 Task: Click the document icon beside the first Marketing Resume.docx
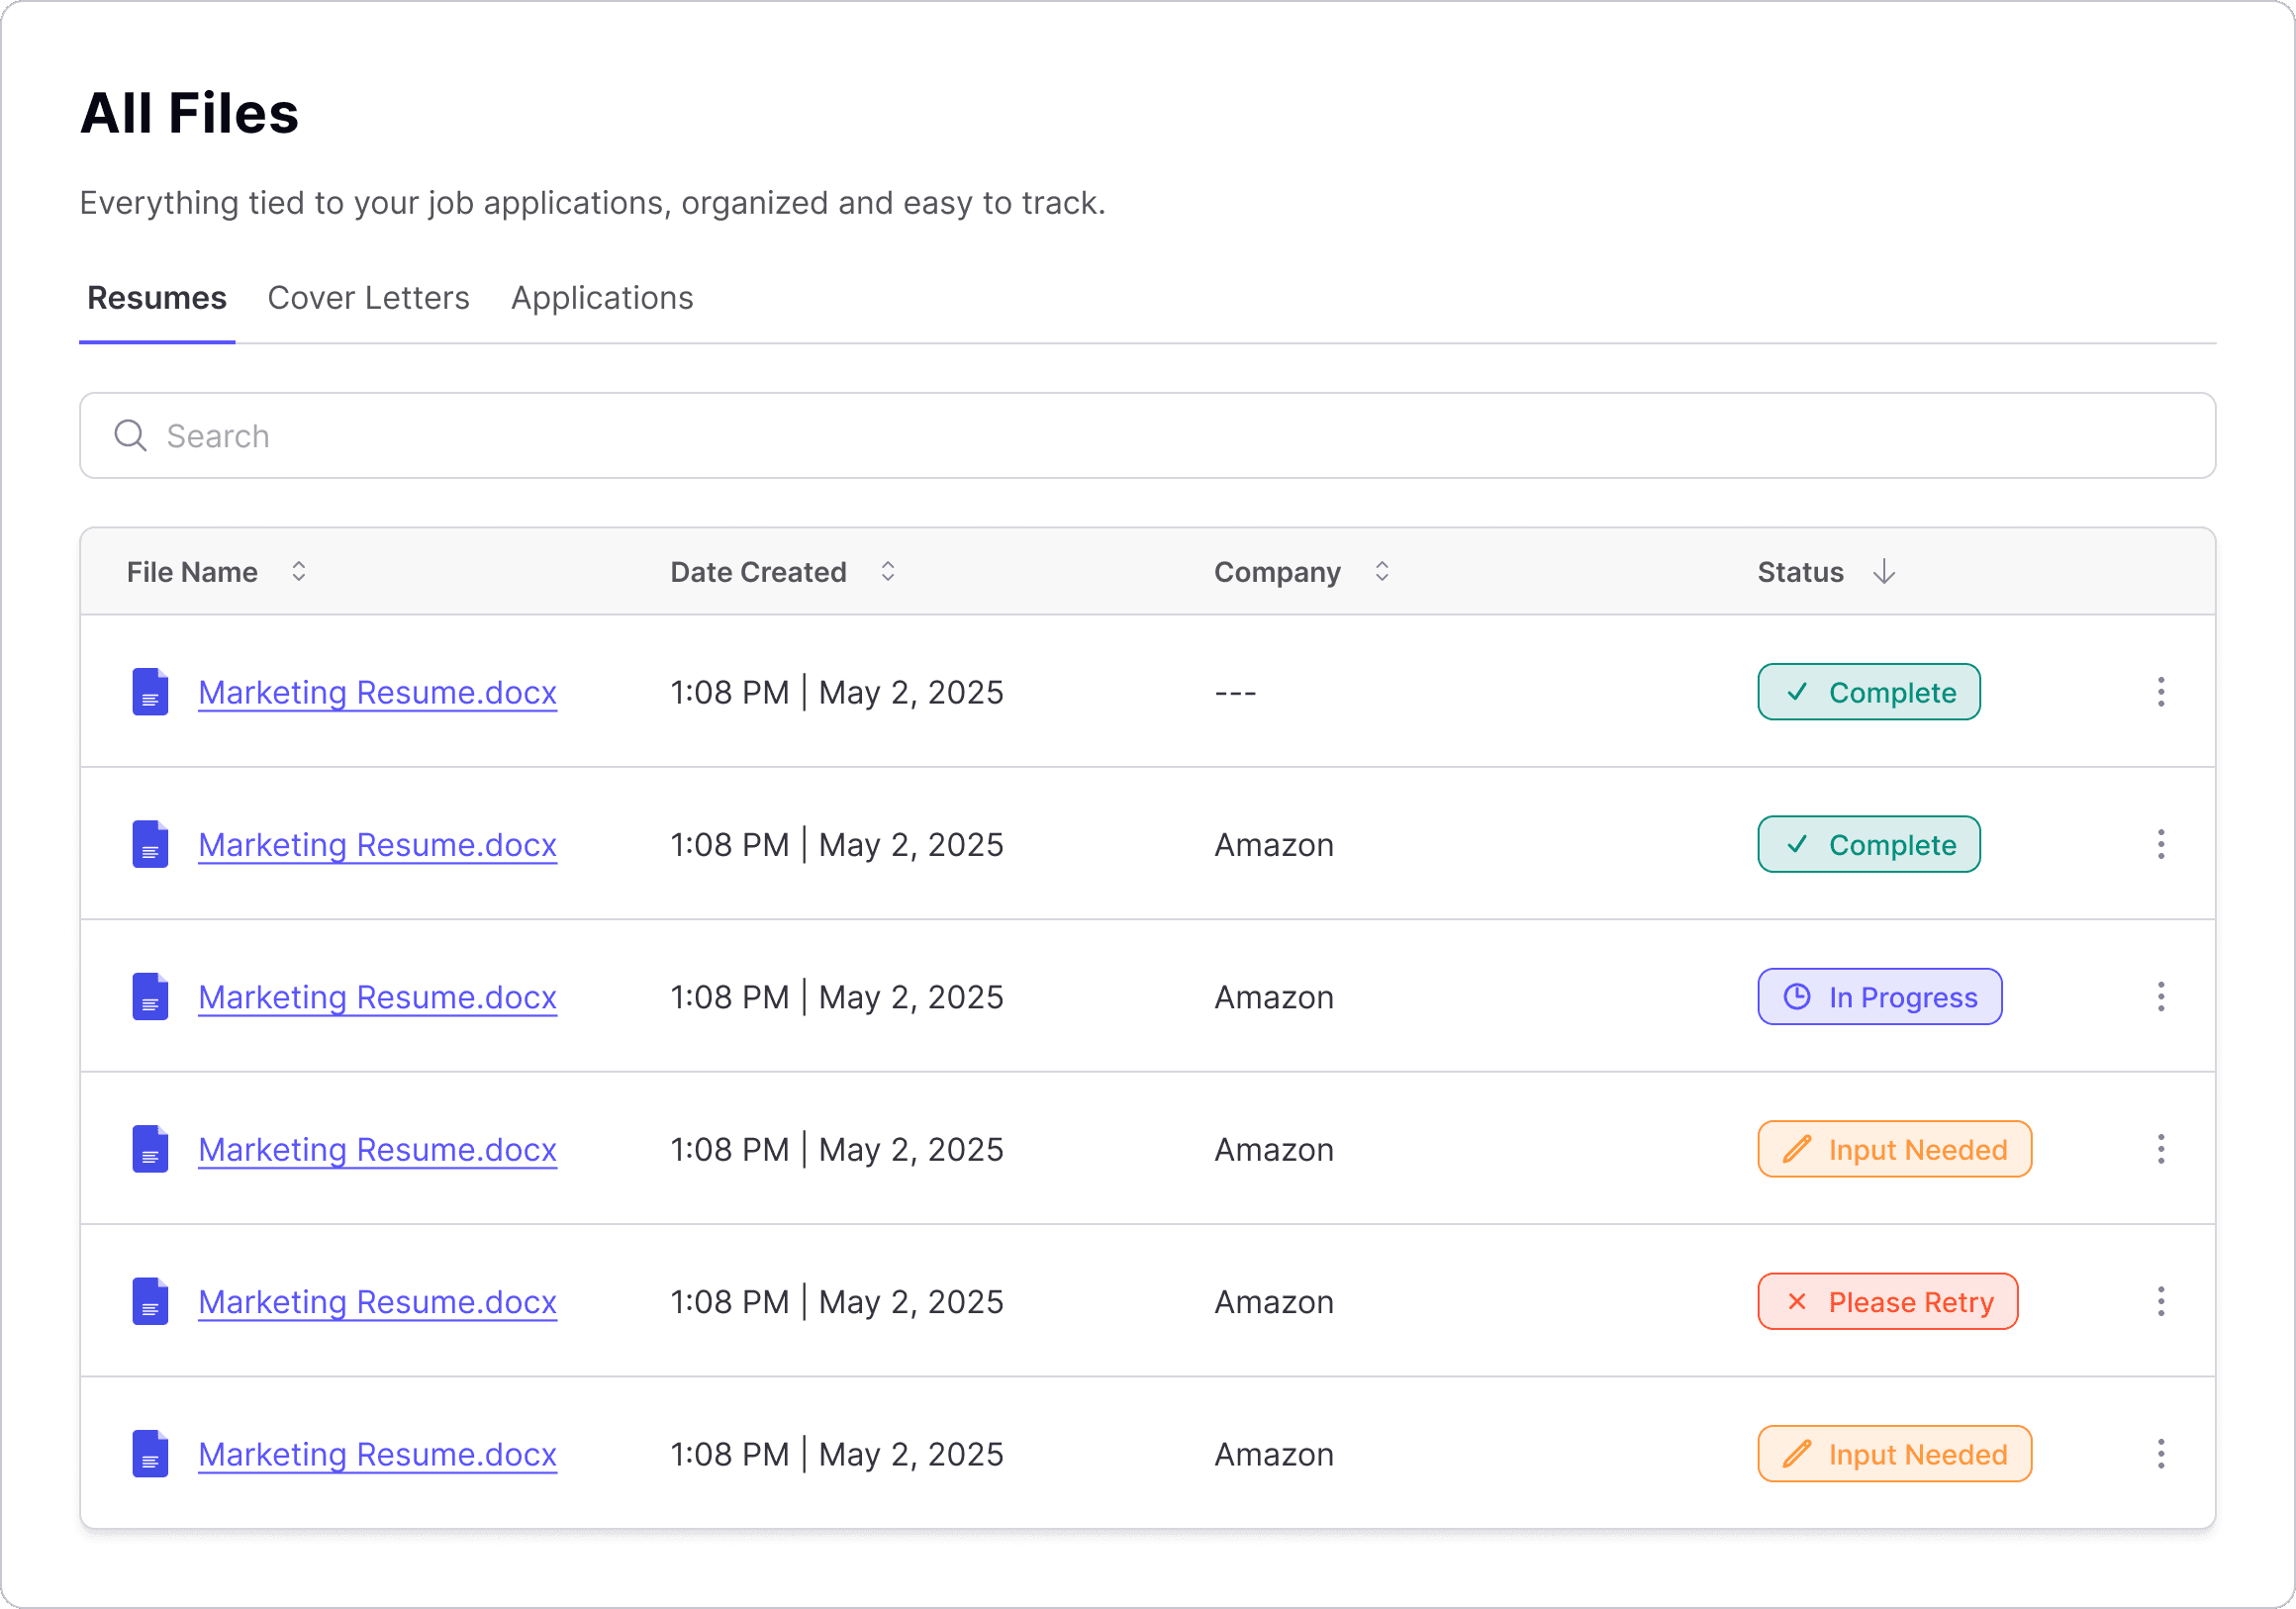(150, 691)
